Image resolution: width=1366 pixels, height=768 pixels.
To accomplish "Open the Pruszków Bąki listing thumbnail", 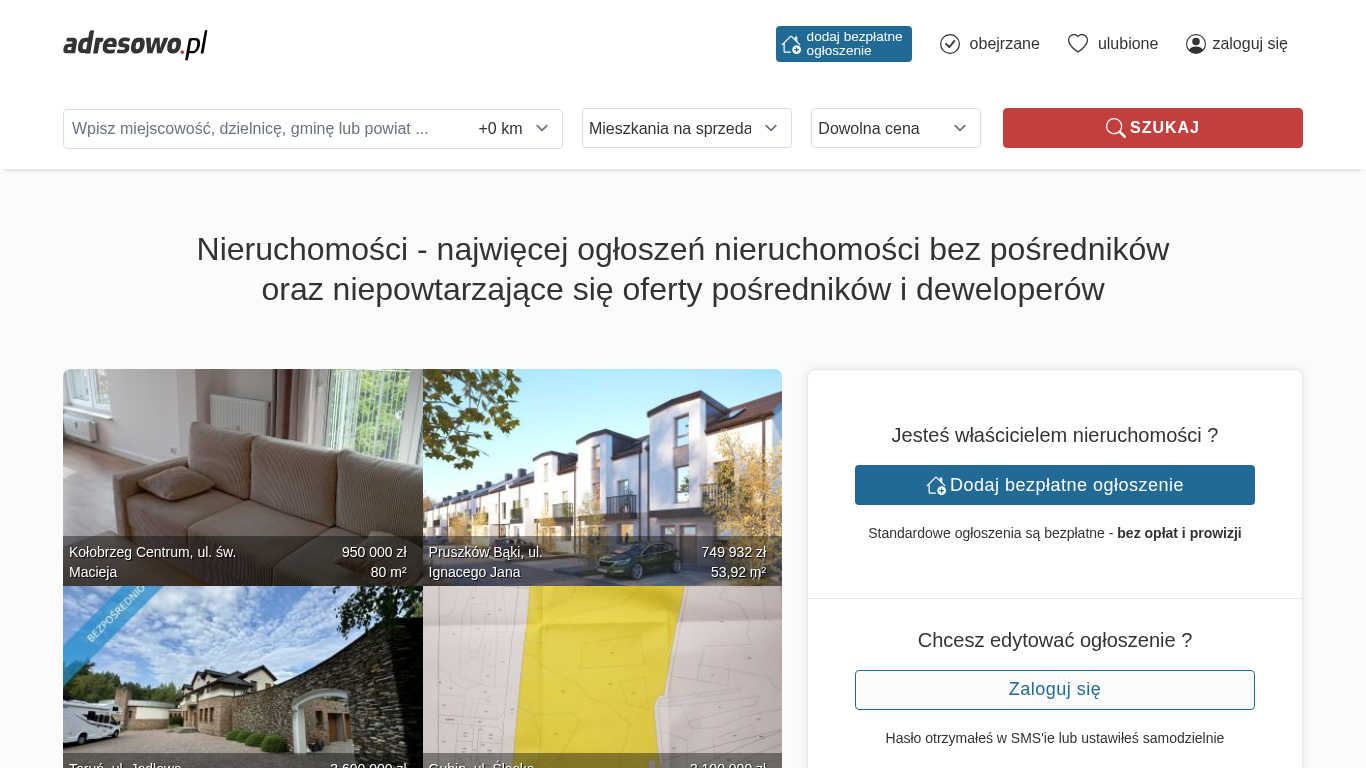I will 602,460.
